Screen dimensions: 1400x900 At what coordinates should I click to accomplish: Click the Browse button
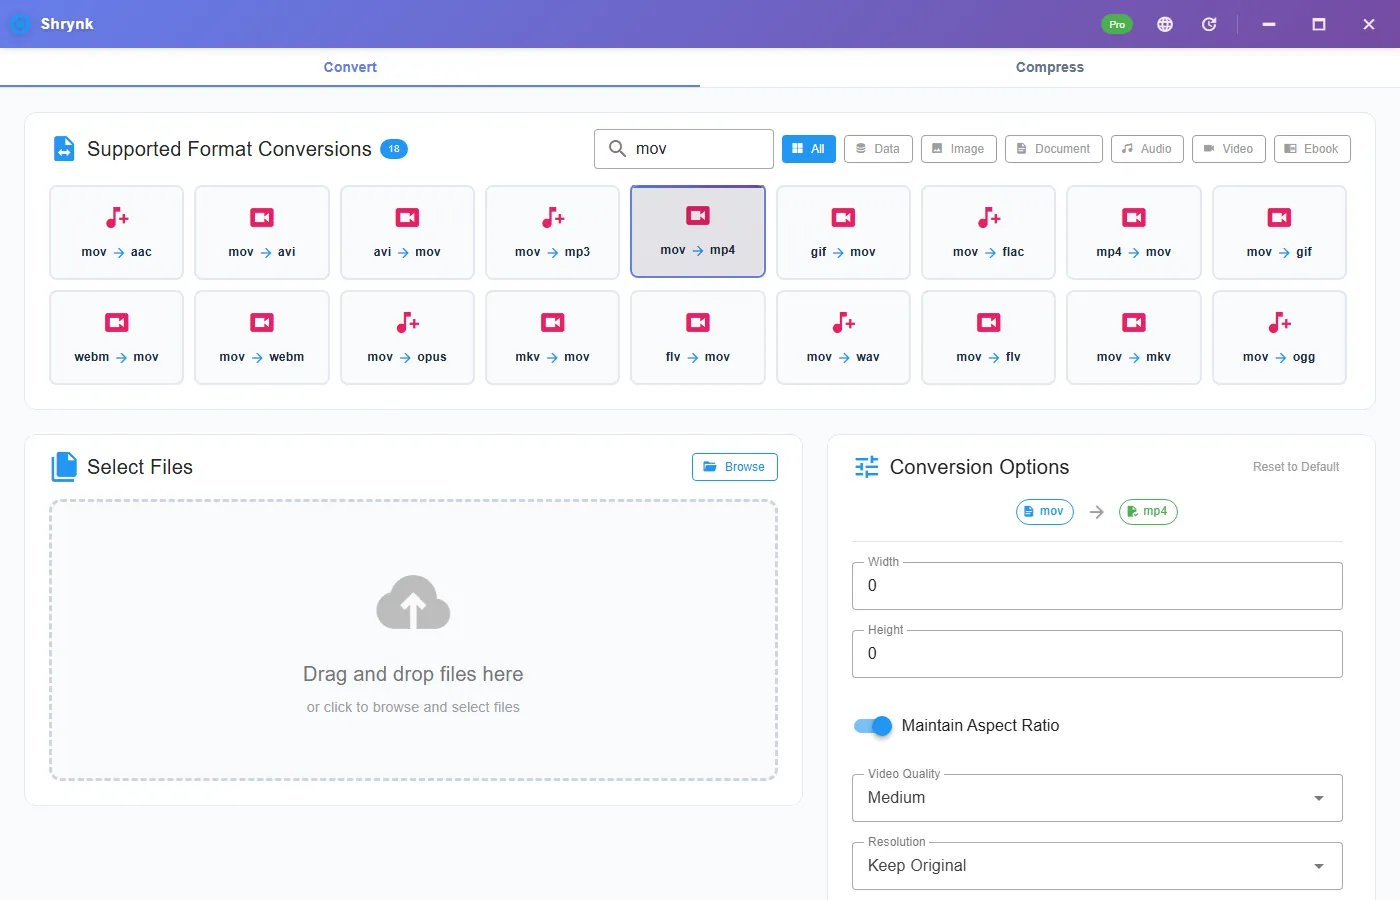[x=735, y=467]
